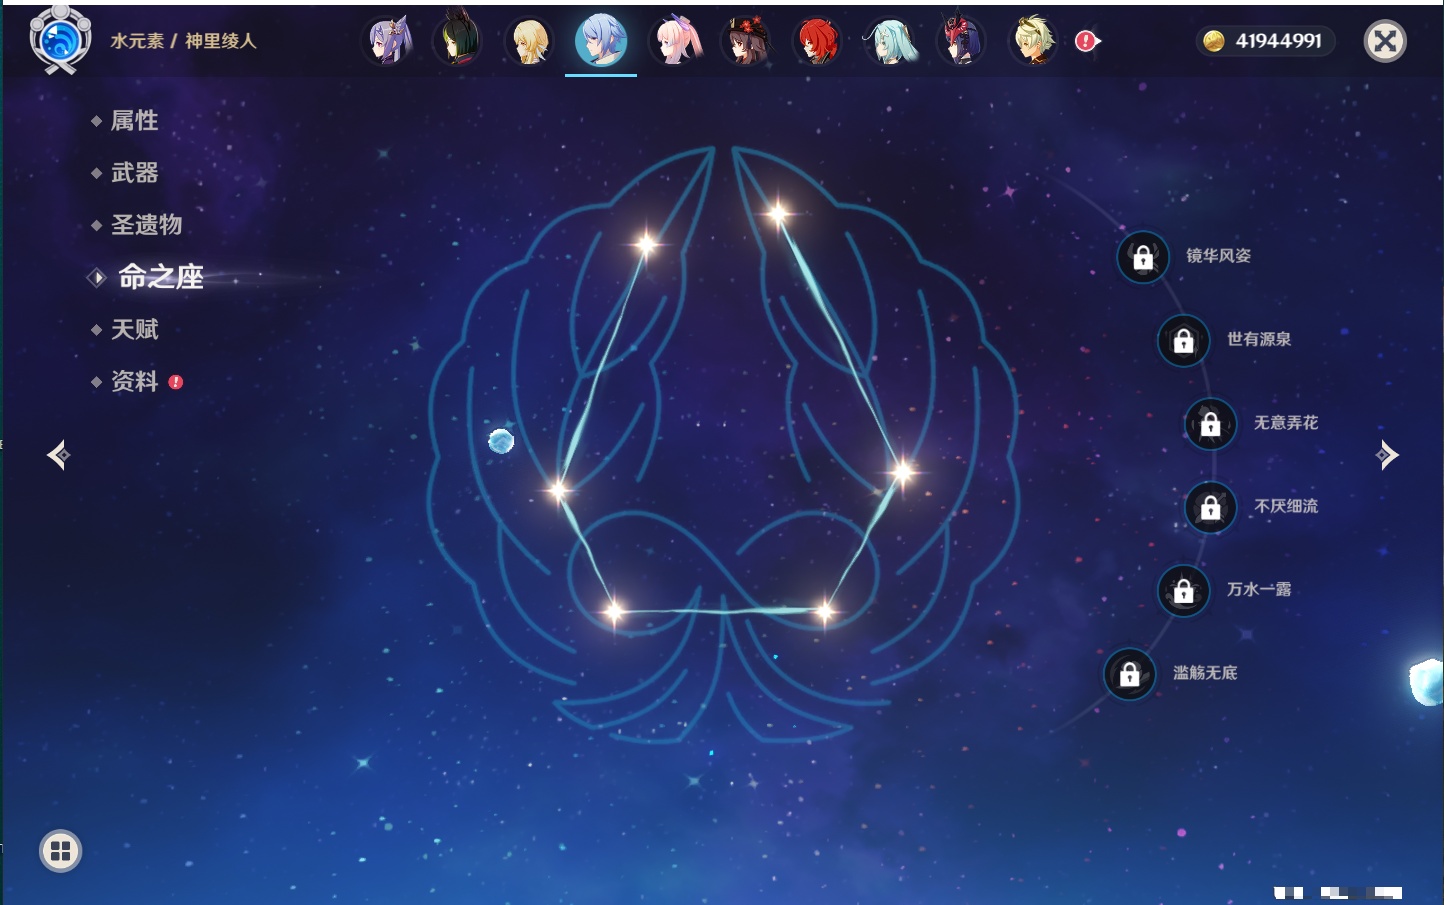Open the 圣遗物 artifacts menu
This screenshot has width=1444, height=905.
146,225
